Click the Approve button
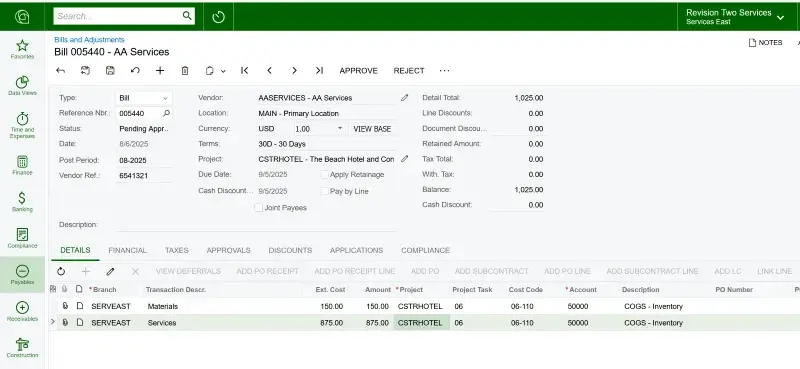Viewport: 800px width, 369px height. 359,71
